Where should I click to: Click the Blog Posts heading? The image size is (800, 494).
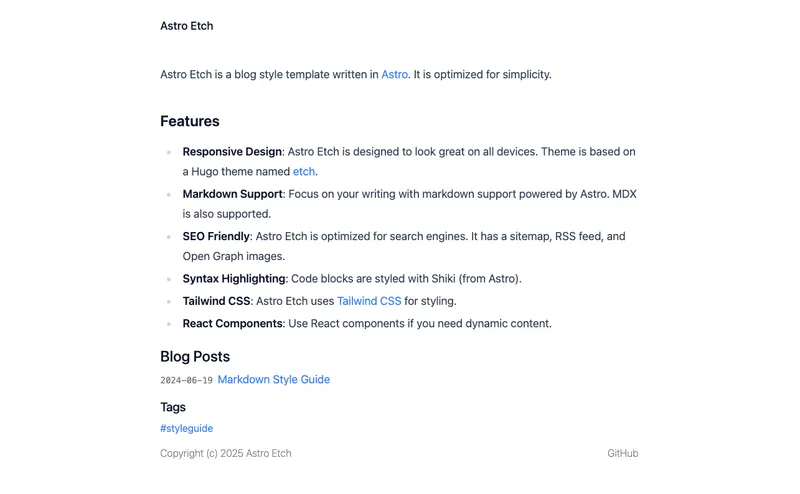194,356
